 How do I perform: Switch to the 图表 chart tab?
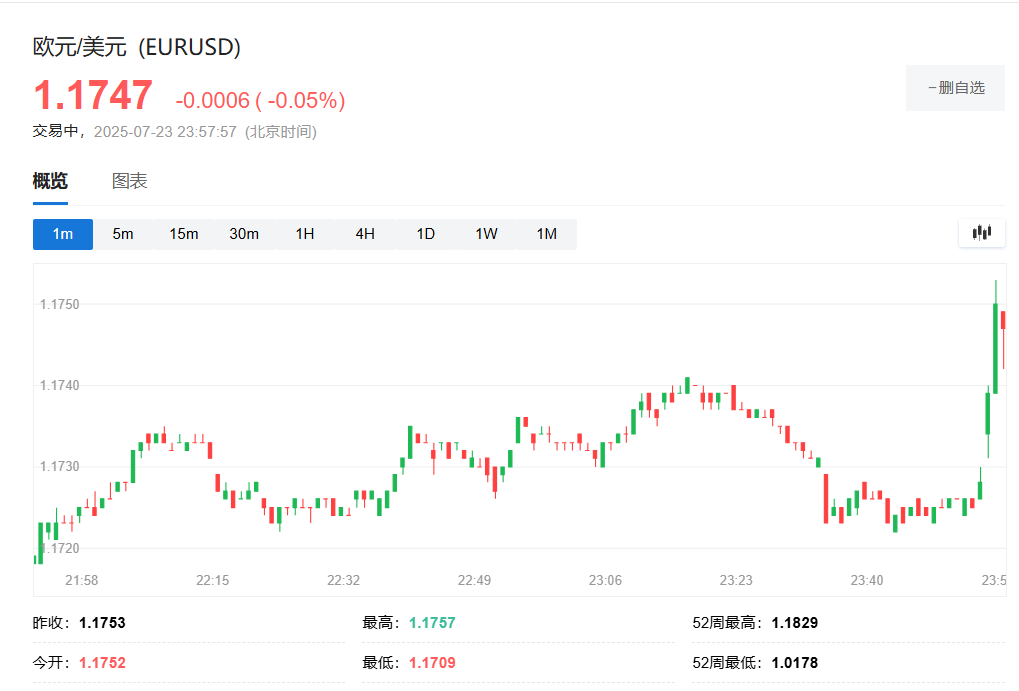pyautogui.click(x=129, y=181)
